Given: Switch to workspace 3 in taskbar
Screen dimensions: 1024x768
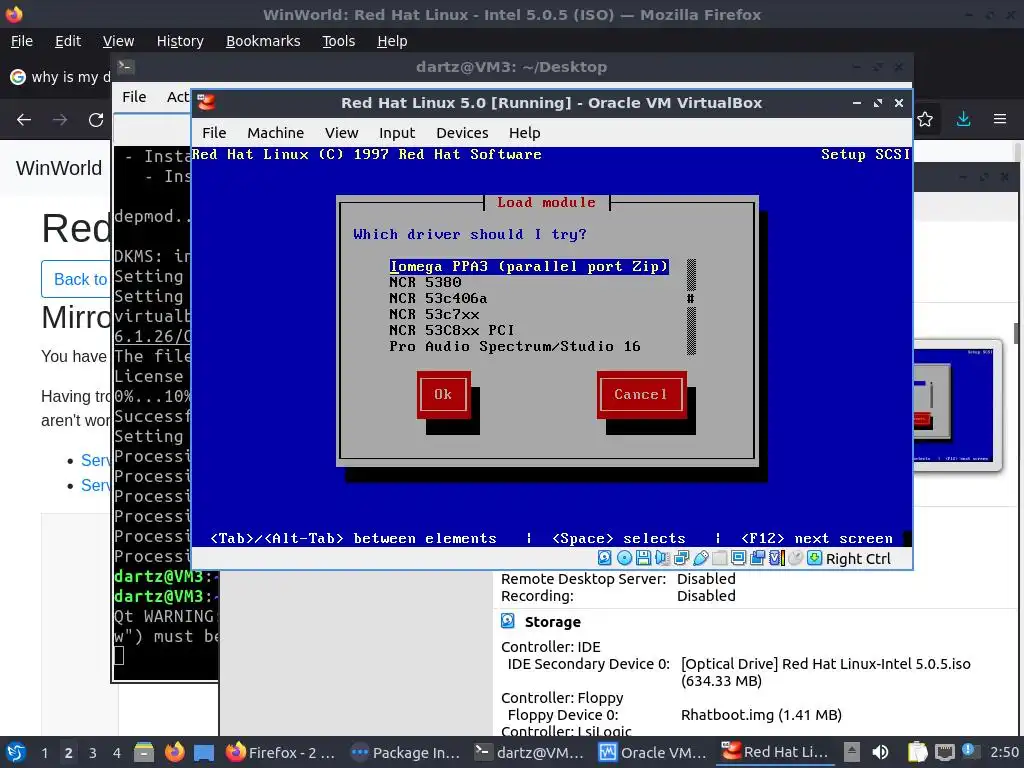Looking at the screenshot, I should (x=93, y=752).
